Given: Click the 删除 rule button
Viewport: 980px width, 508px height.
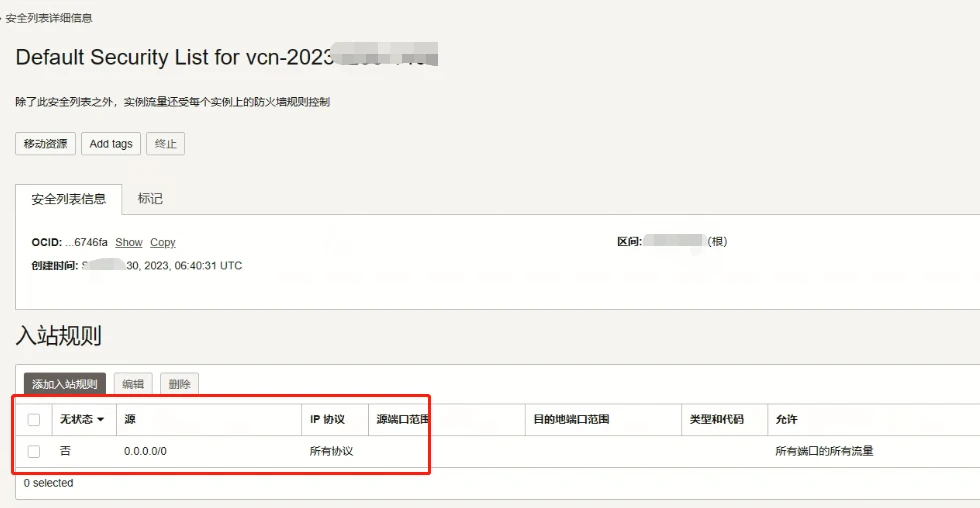Looking at the screenshot, I should 179,384.
